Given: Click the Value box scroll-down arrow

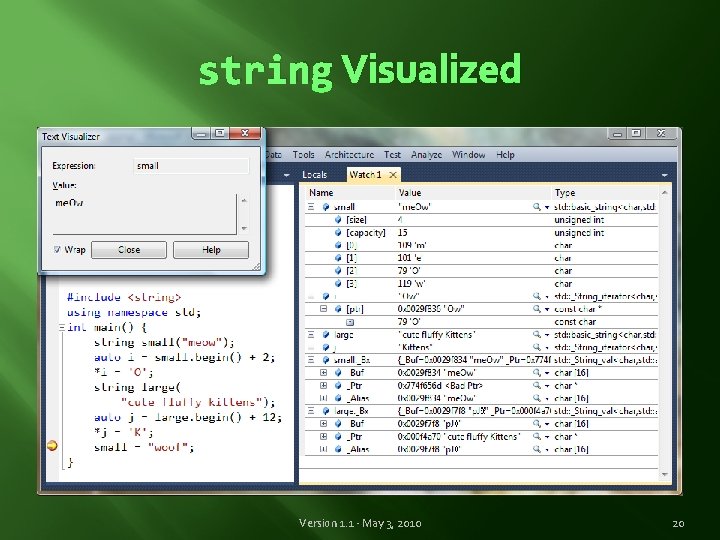Looking at the screenshot, I should pyautogui.click(x=244, y=228).
